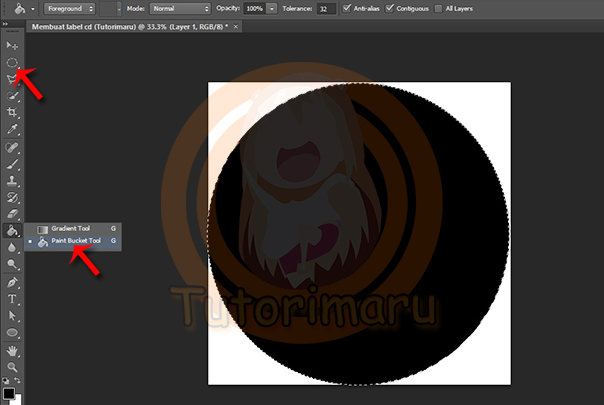Open the pattern picker dropdown arrow
The height and width of the screenshot is (405, 604).
click(x=119, y=8)
